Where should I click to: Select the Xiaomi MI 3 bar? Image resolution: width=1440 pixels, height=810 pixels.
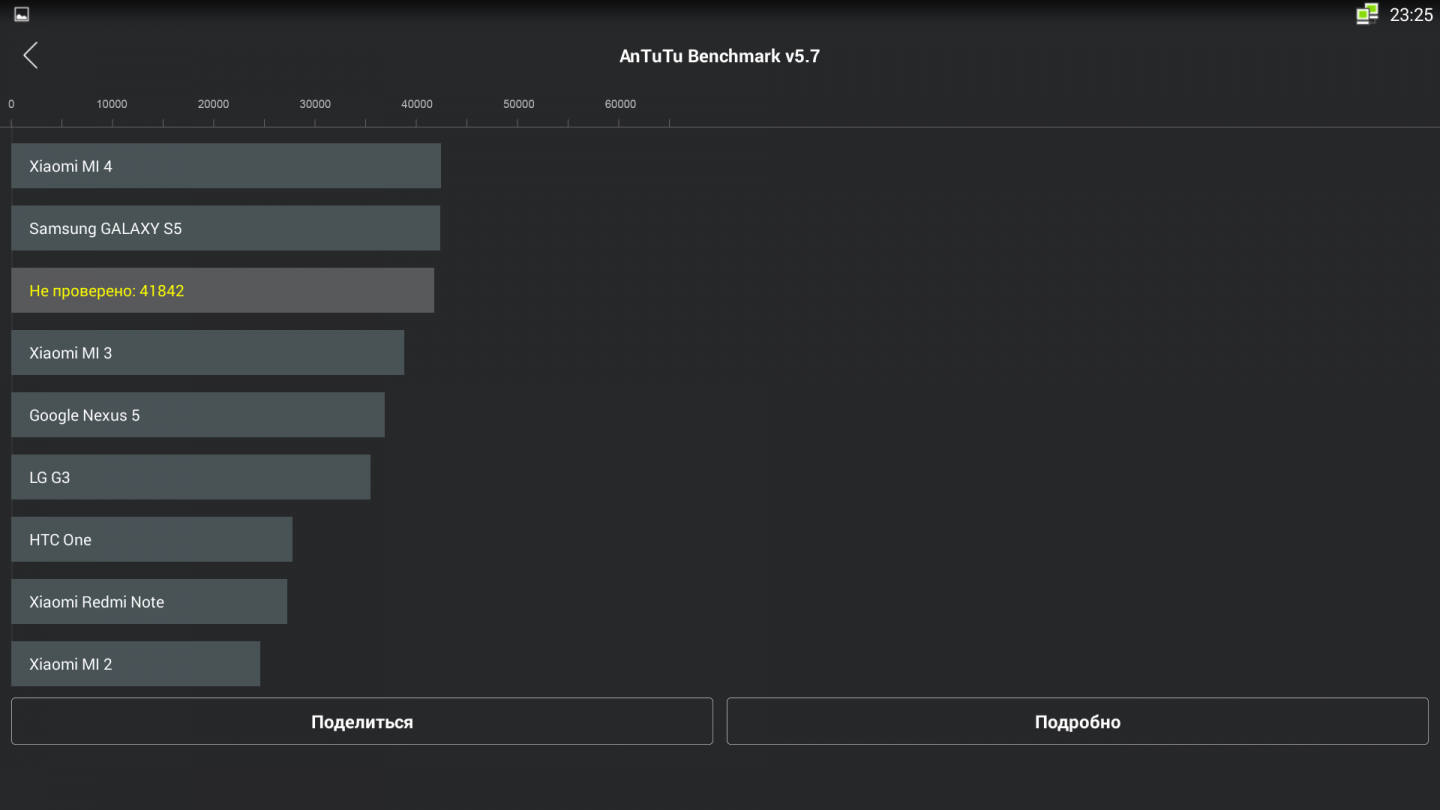point(207,353)
